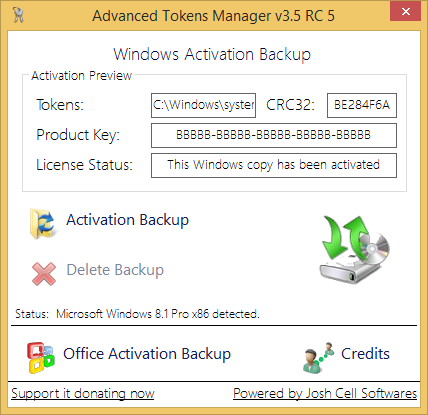
Task: Click the keys app icon in title bar
Action: tap(19, 15)
